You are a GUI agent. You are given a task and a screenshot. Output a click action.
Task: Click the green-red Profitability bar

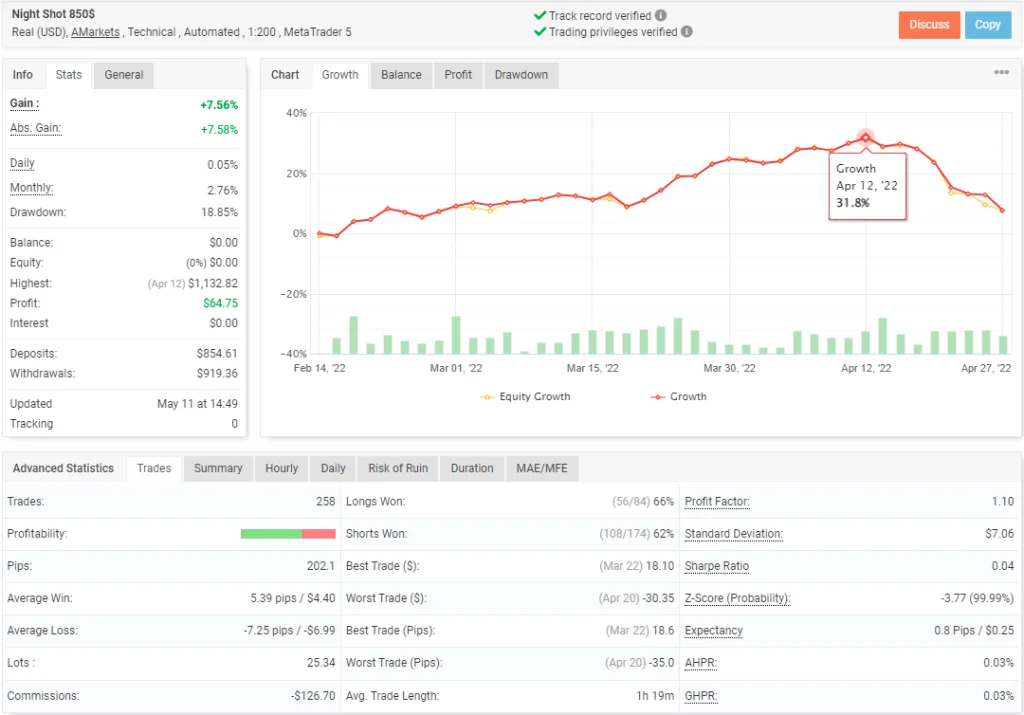(288, 533)
